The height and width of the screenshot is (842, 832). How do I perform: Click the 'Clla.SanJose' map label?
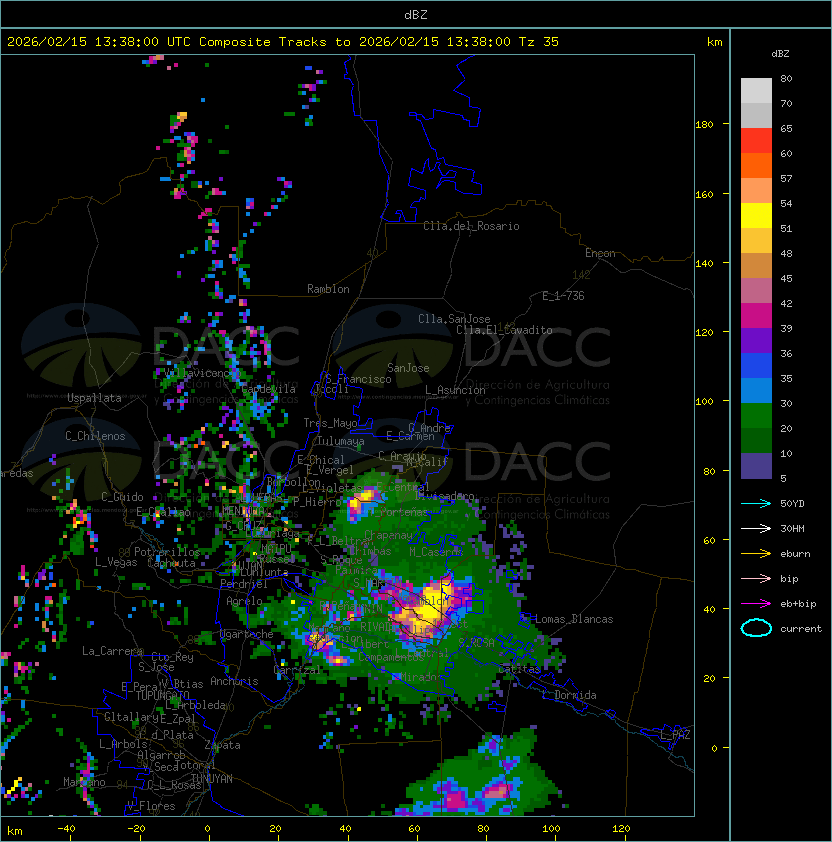coord(454,319)
